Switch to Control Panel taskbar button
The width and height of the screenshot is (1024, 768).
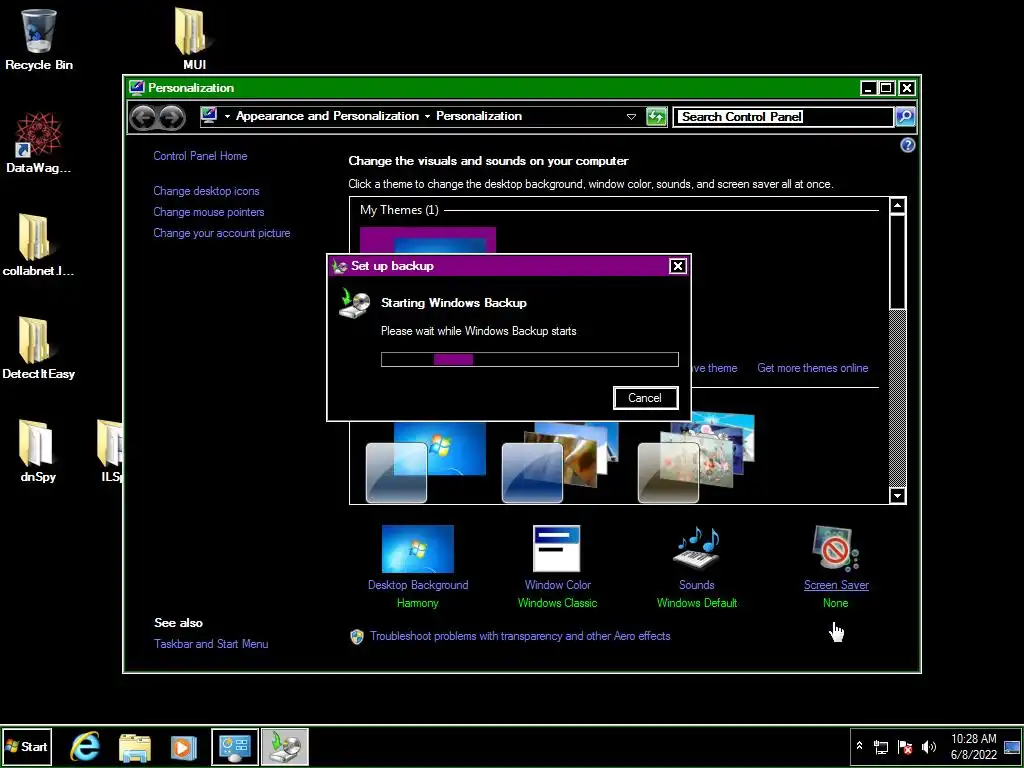pos(234,746)
